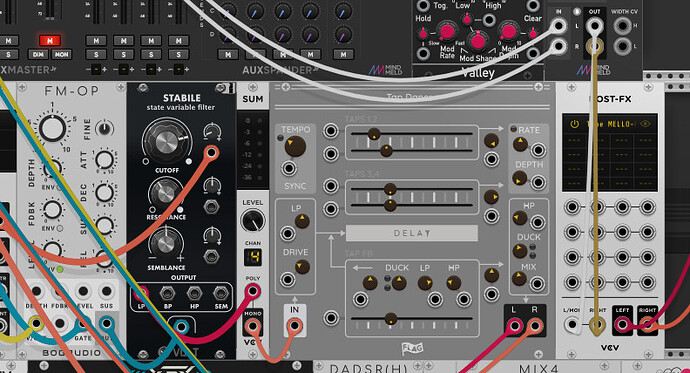Click the SYNC input jack under TEMPO

point(289,168)
